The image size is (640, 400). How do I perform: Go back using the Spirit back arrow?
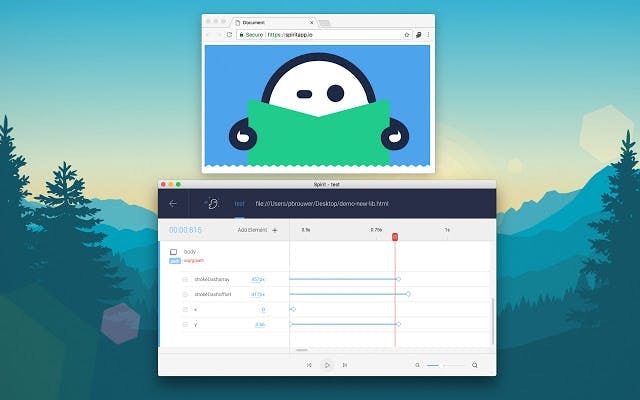tap(173, 203)
